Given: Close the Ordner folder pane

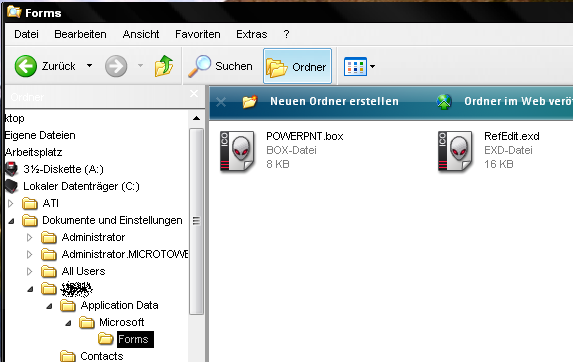Looking at the screenshot, I should click(194, 94).
